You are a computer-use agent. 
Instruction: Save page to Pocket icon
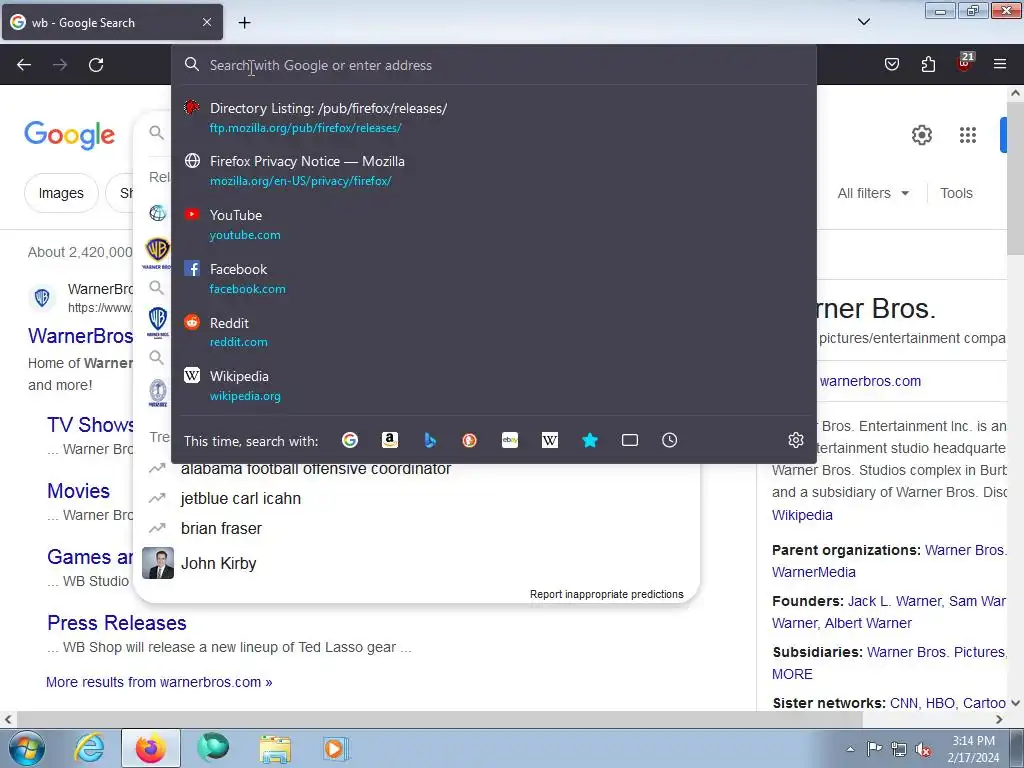tap(891, 64)
